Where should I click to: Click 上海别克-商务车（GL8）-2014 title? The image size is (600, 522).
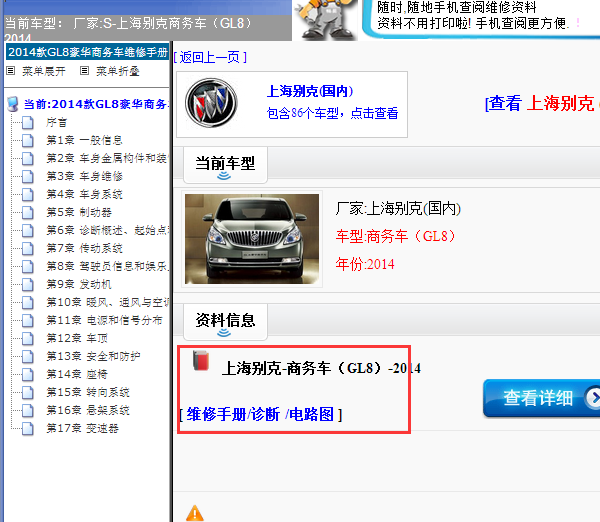321,369
